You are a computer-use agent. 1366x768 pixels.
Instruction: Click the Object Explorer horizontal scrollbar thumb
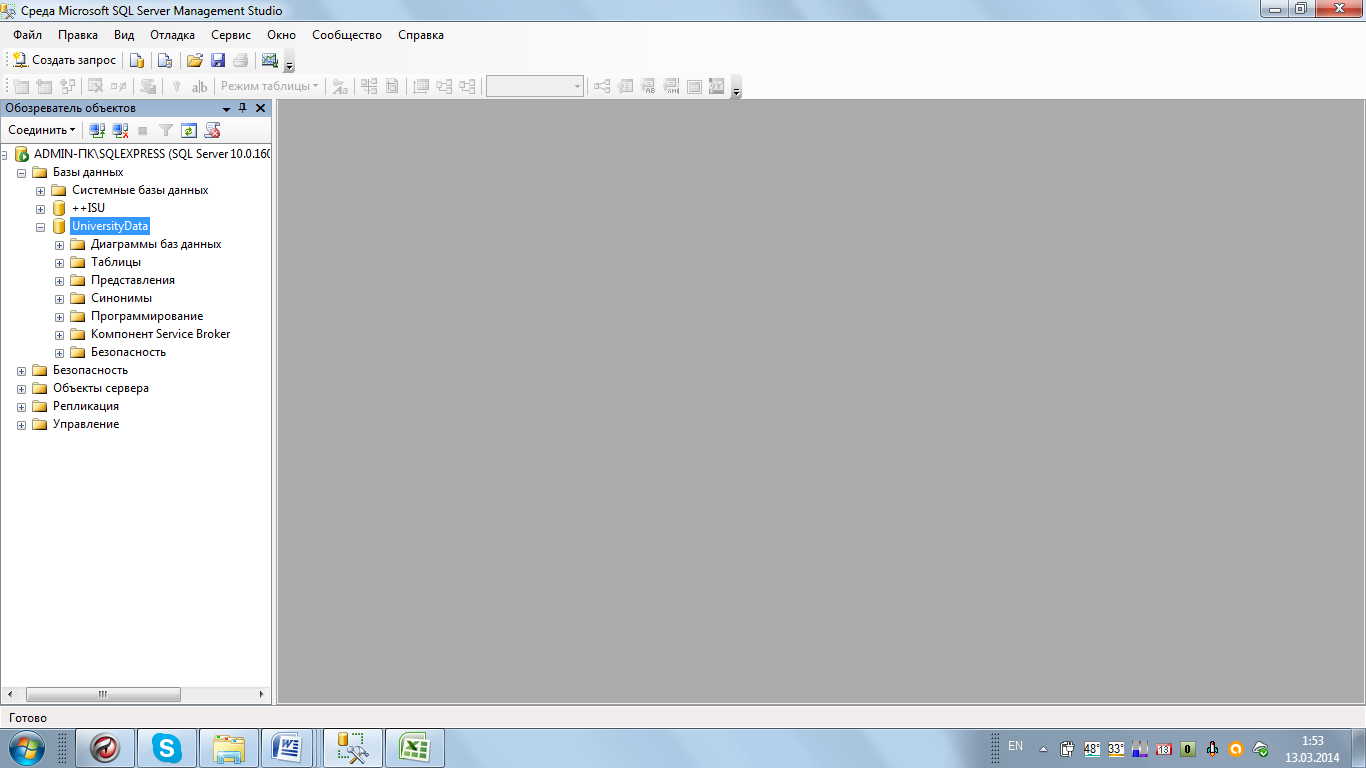click(x=103, y=694)
